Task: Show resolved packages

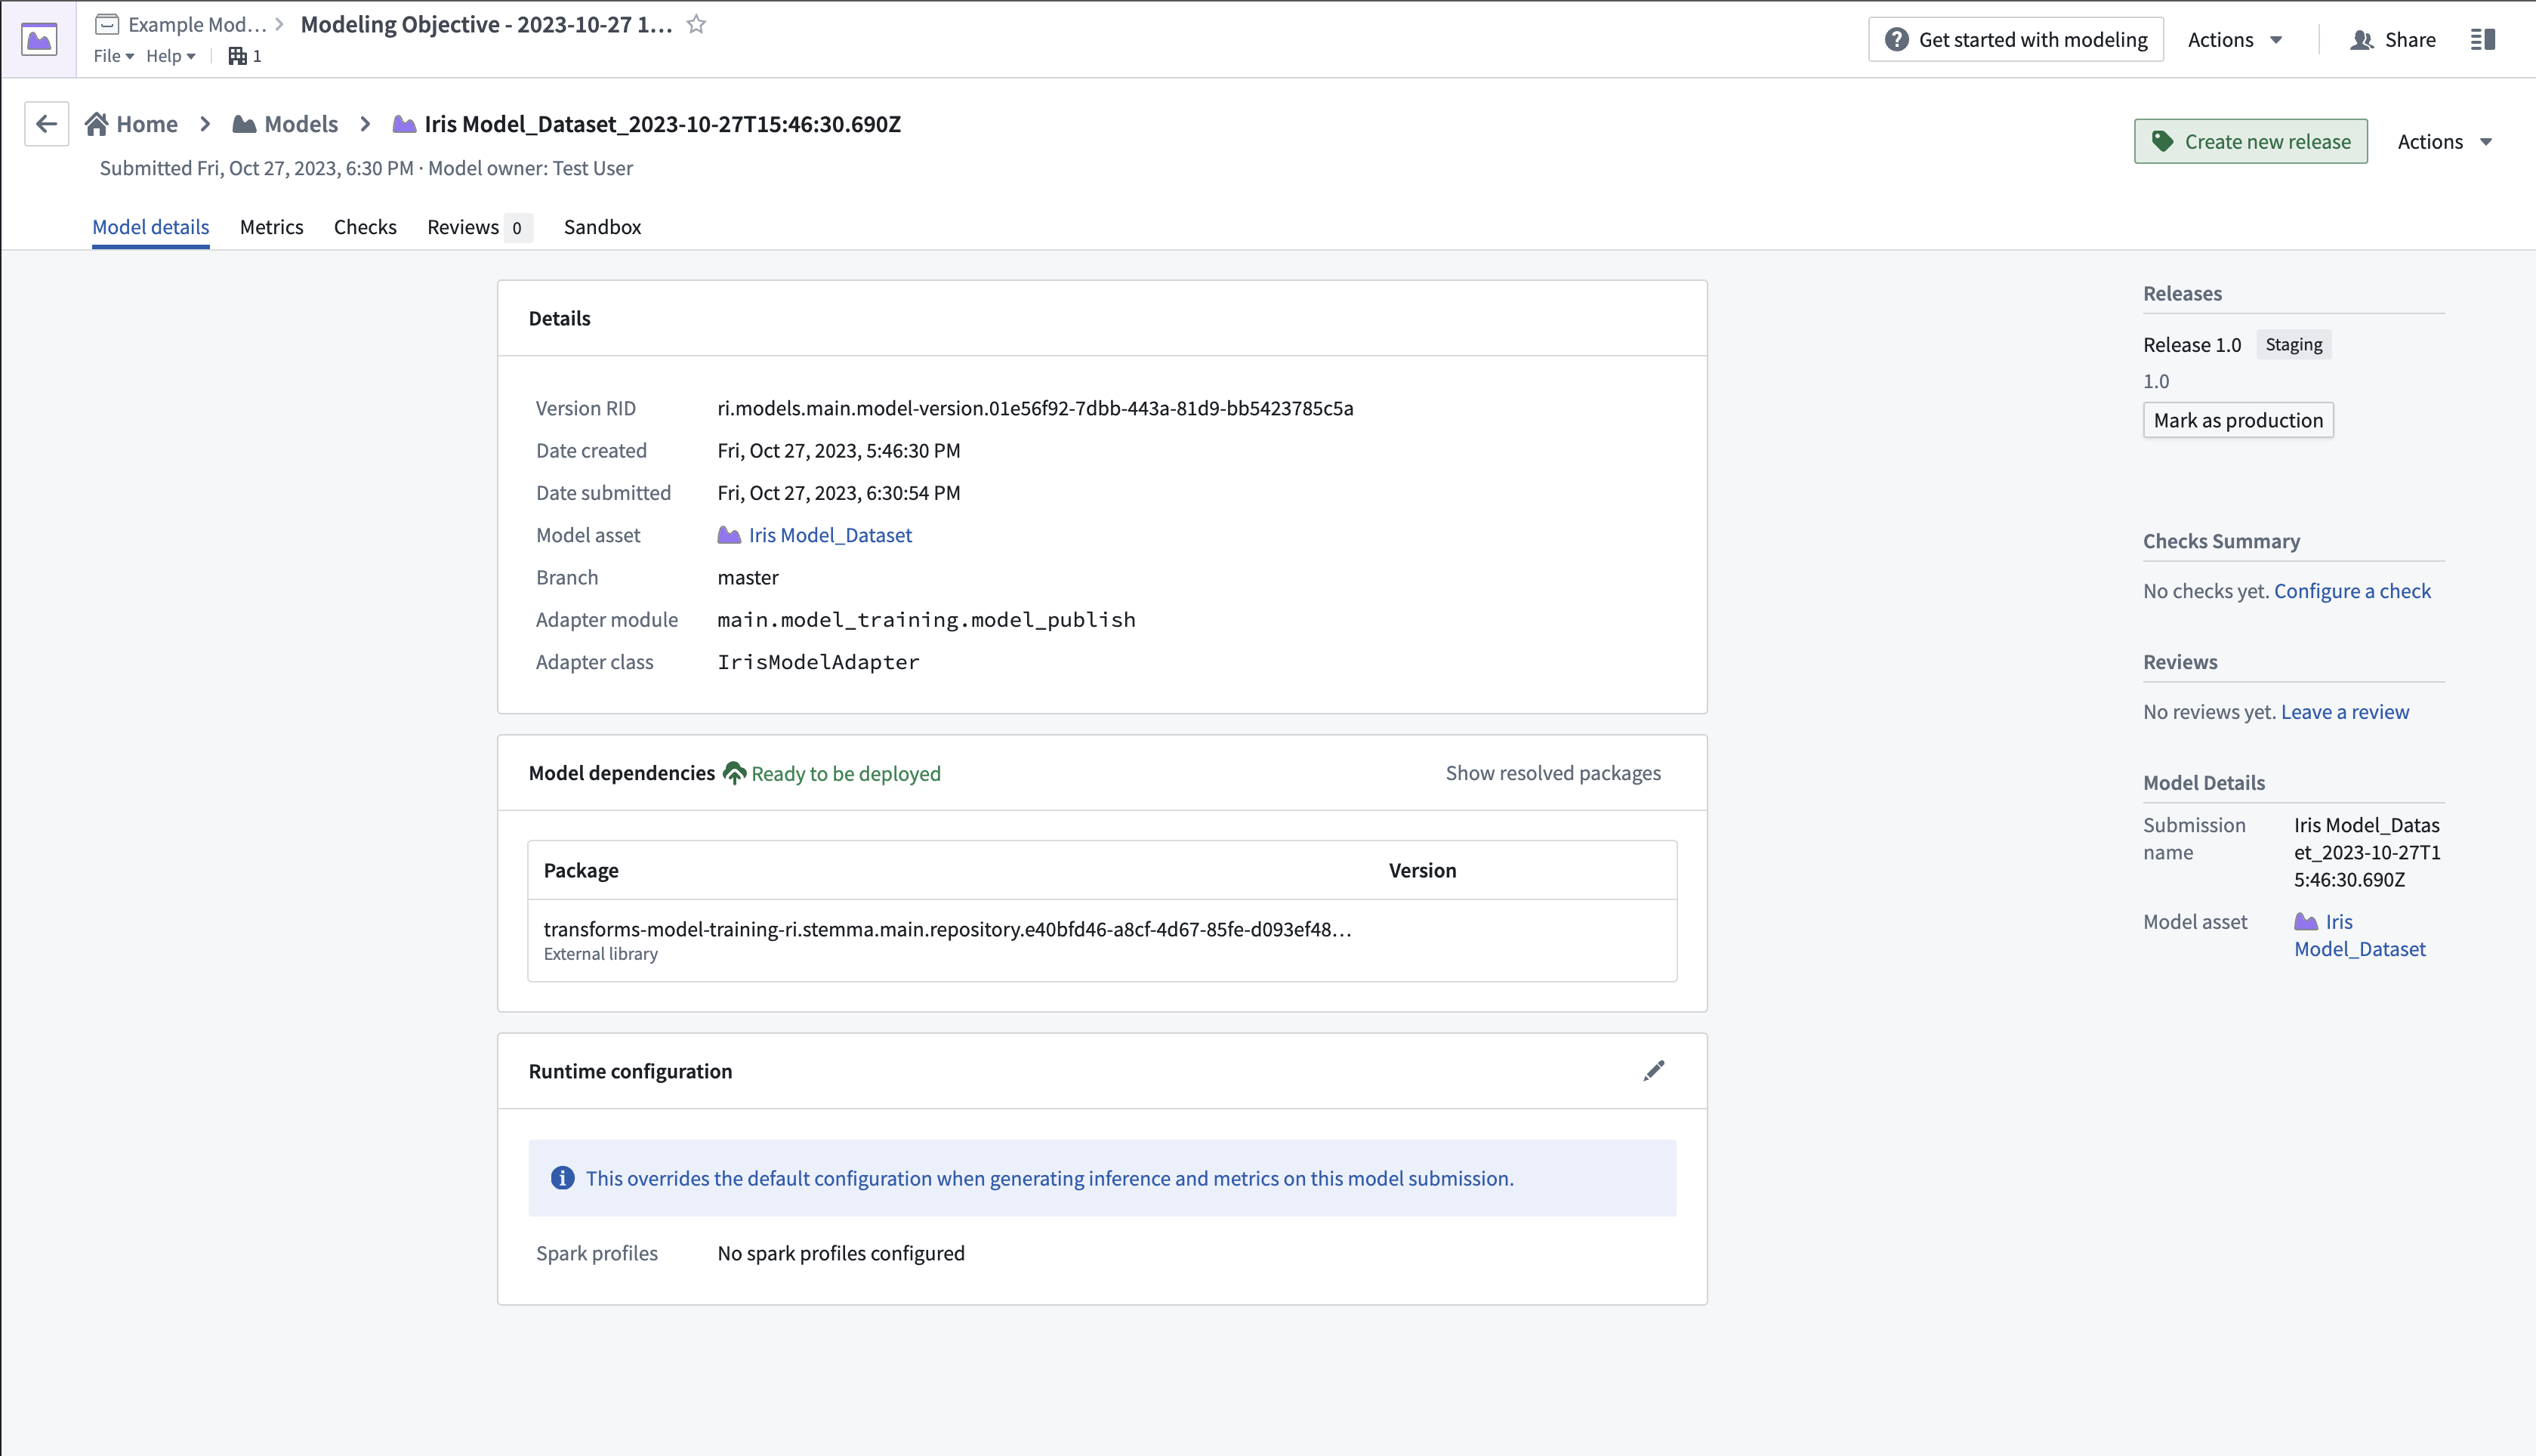Action: pos(1553,773)
